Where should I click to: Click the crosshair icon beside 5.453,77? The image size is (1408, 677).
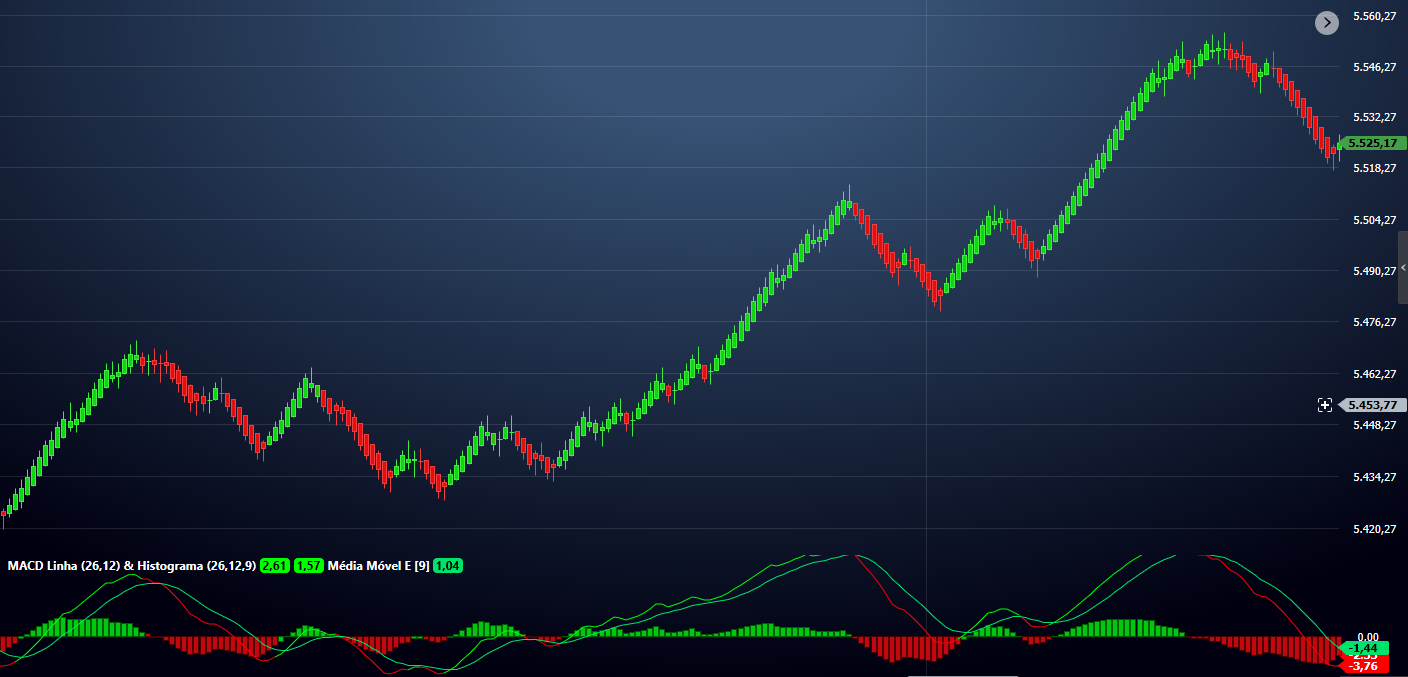pyautogui.click(x=1325, y=405)
